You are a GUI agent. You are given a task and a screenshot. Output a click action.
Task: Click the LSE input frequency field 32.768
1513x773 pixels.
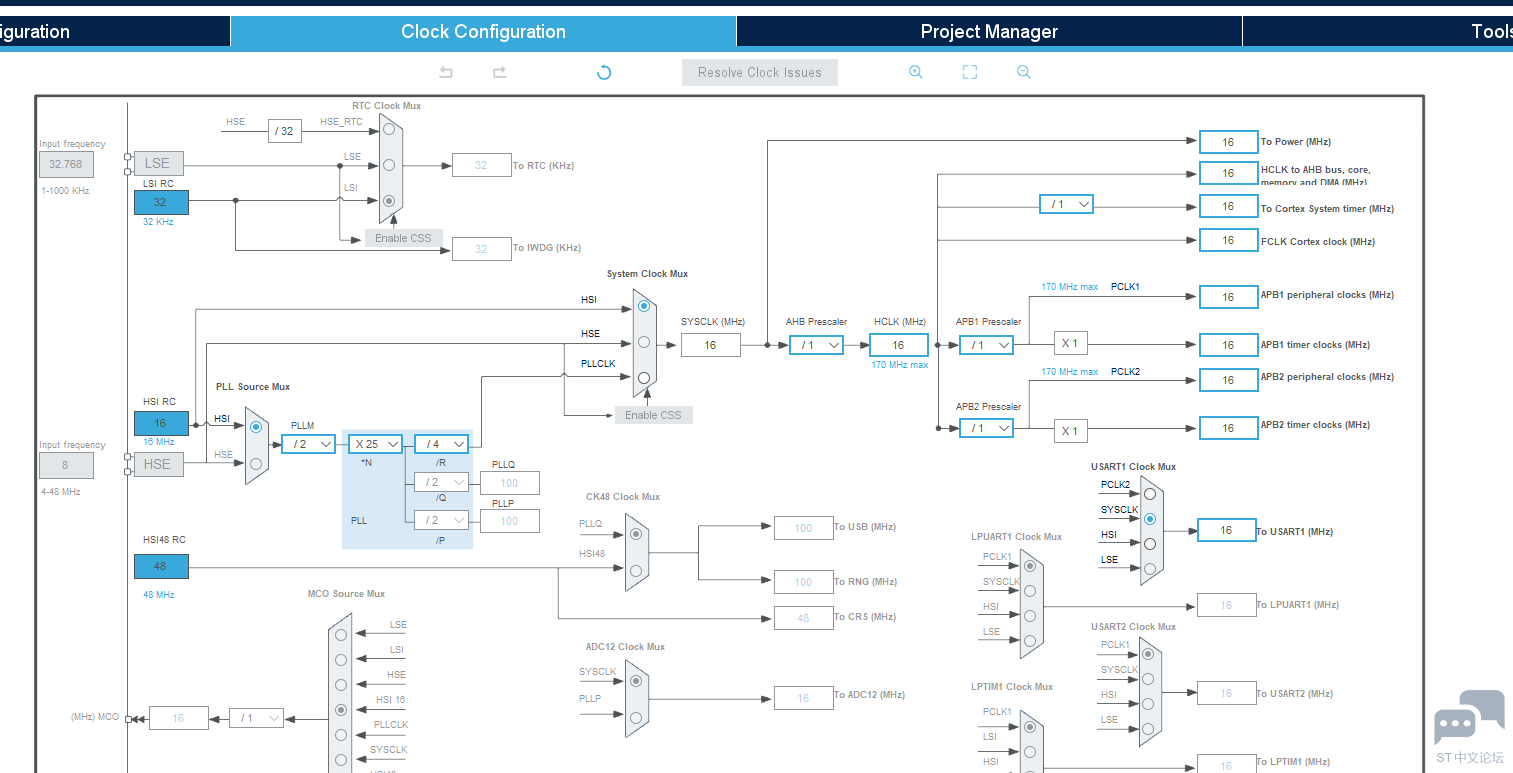(x=66, y=164)
